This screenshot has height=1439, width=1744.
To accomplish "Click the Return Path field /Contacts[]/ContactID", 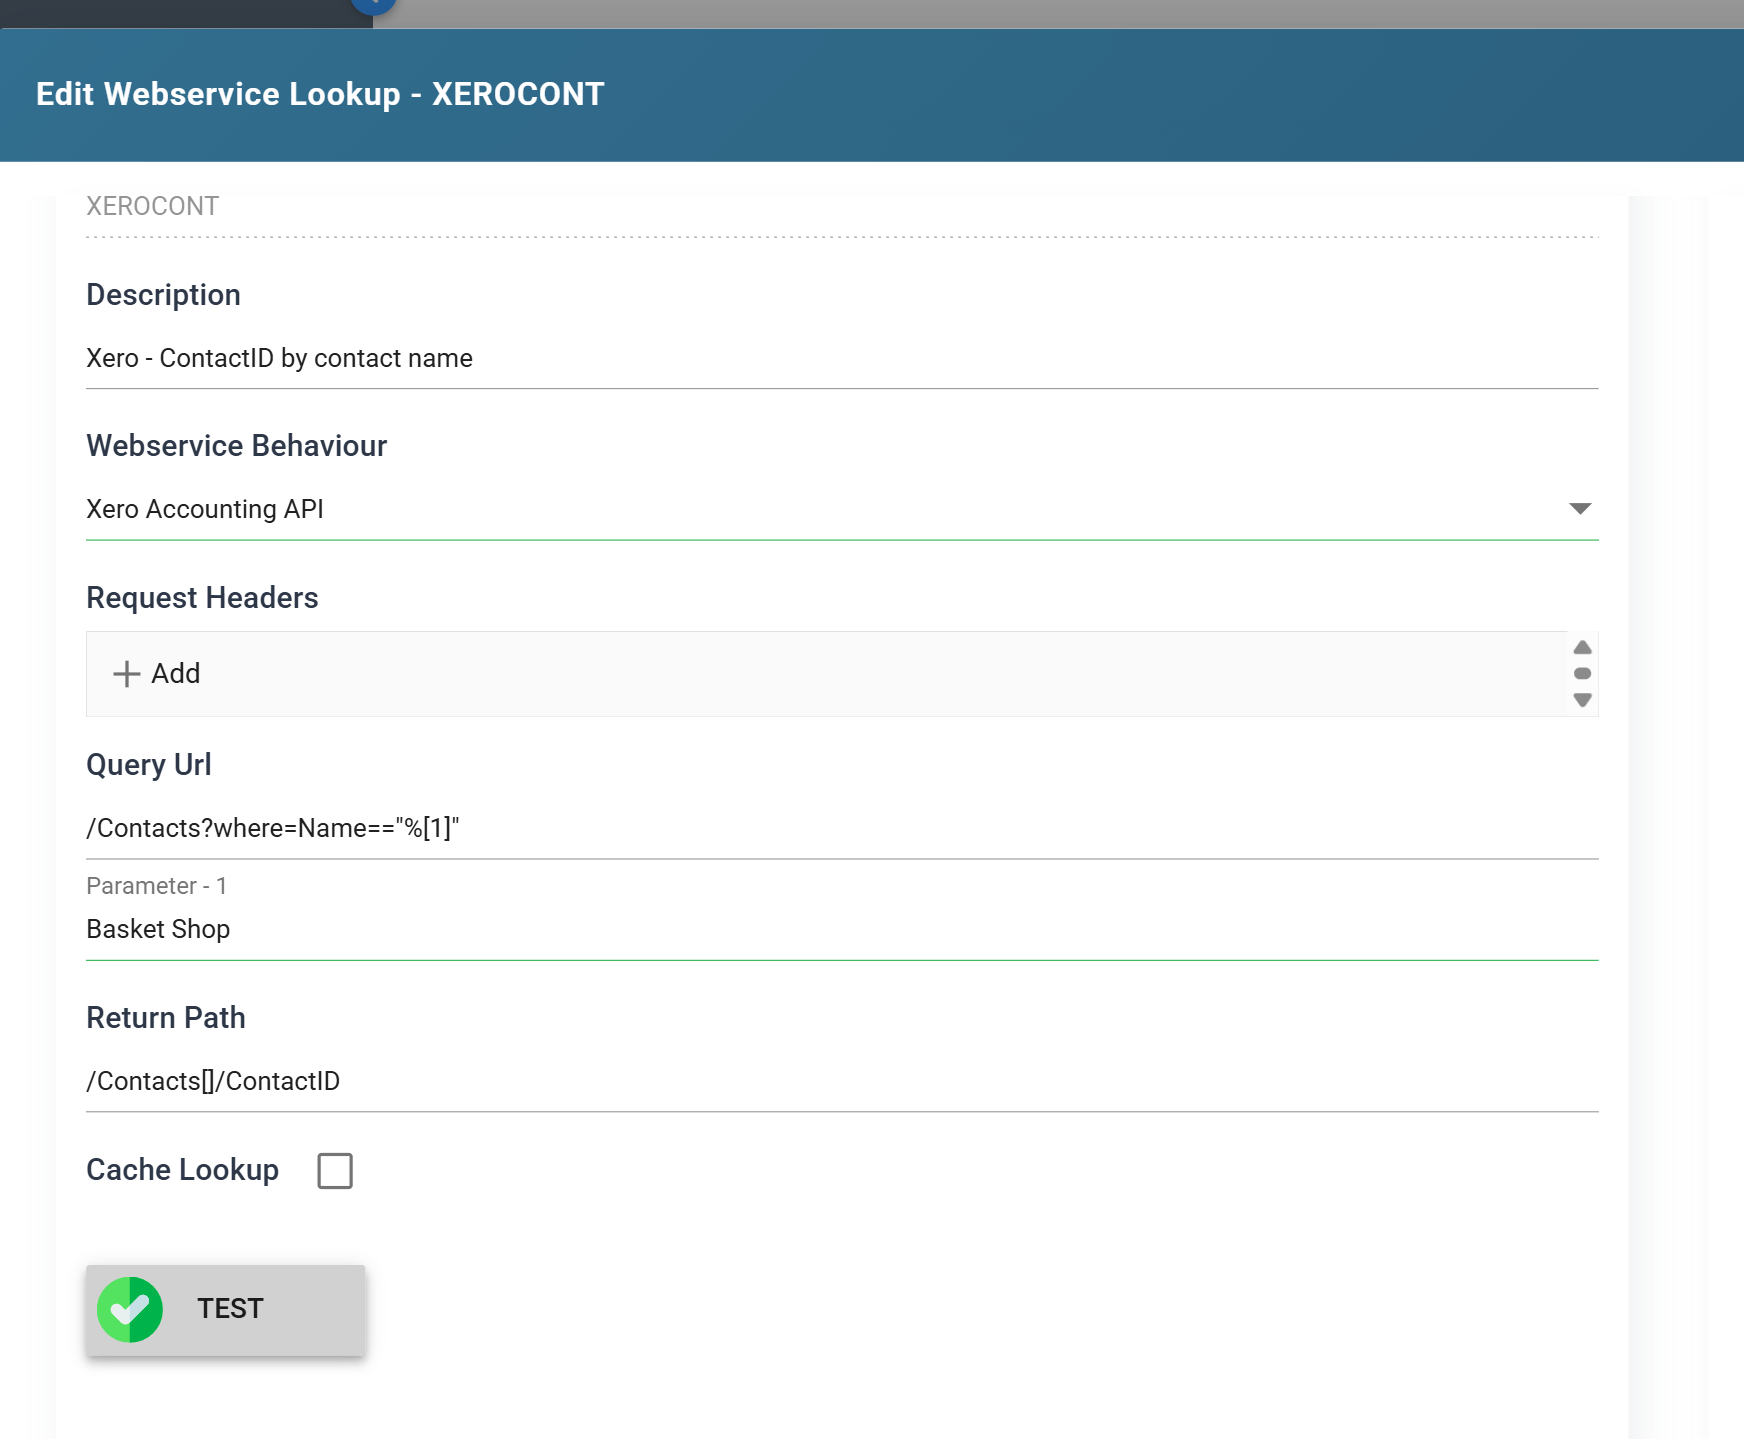I will coord(842,1081).
